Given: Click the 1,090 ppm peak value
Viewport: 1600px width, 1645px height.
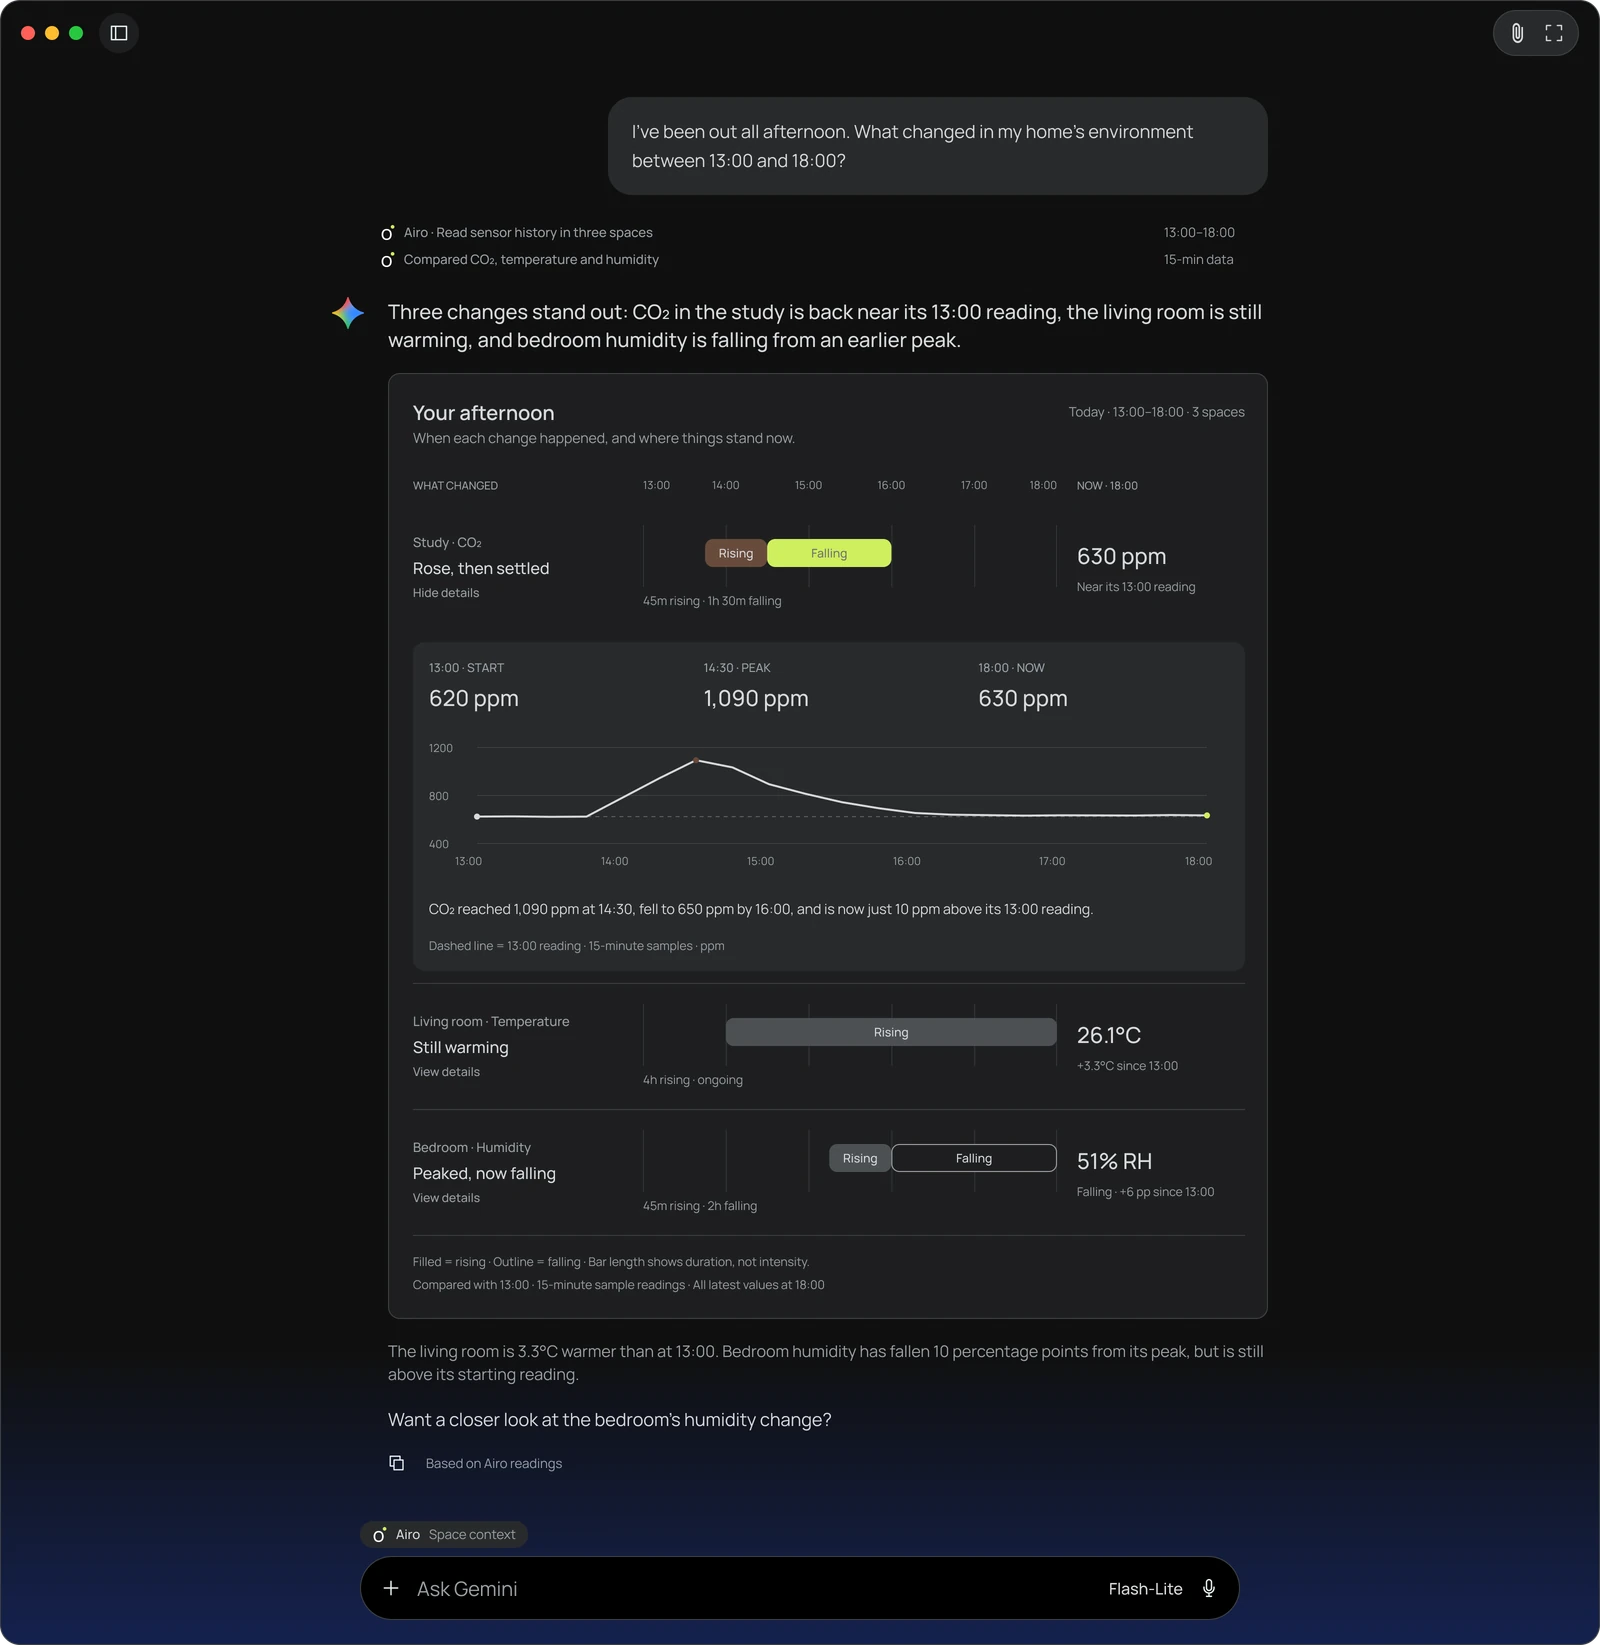Looking at the screenshot, I should pos(756,699).
